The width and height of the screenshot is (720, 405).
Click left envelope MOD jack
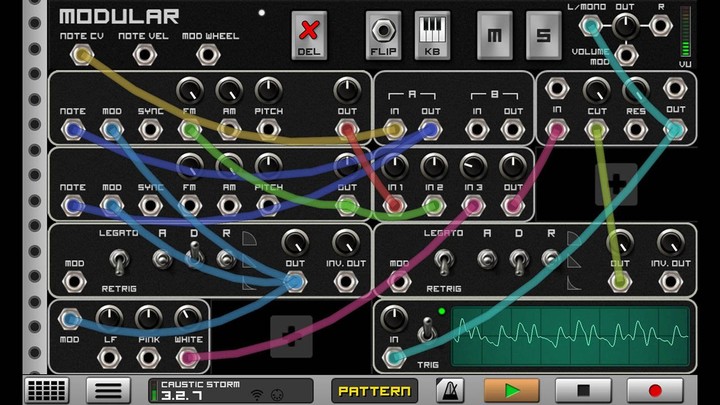pyautogui.click(x=74, y=282)
